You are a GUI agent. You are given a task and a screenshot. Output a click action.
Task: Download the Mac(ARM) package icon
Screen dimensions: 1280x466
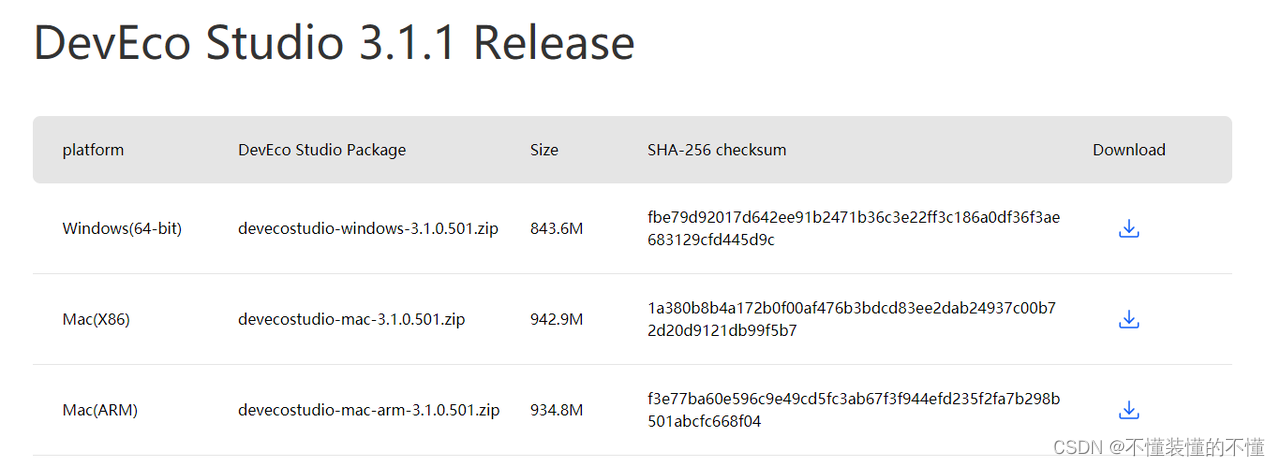(1129, 410)
